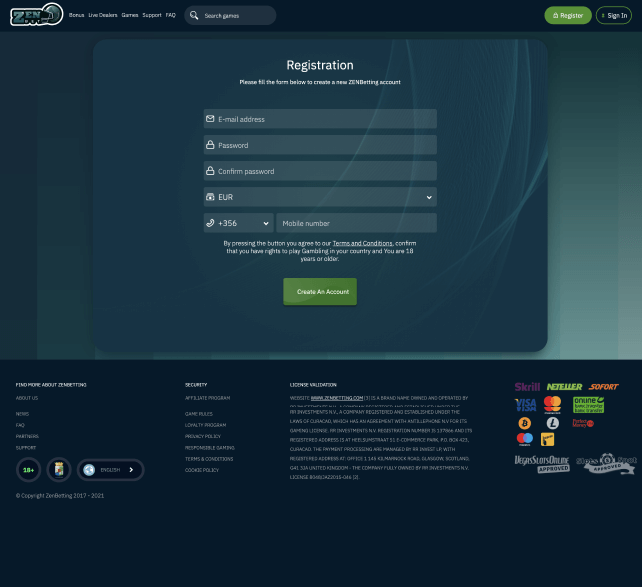The image size is (642, 588).
Task: Click the Perfect Money logo
Action: 583,423
